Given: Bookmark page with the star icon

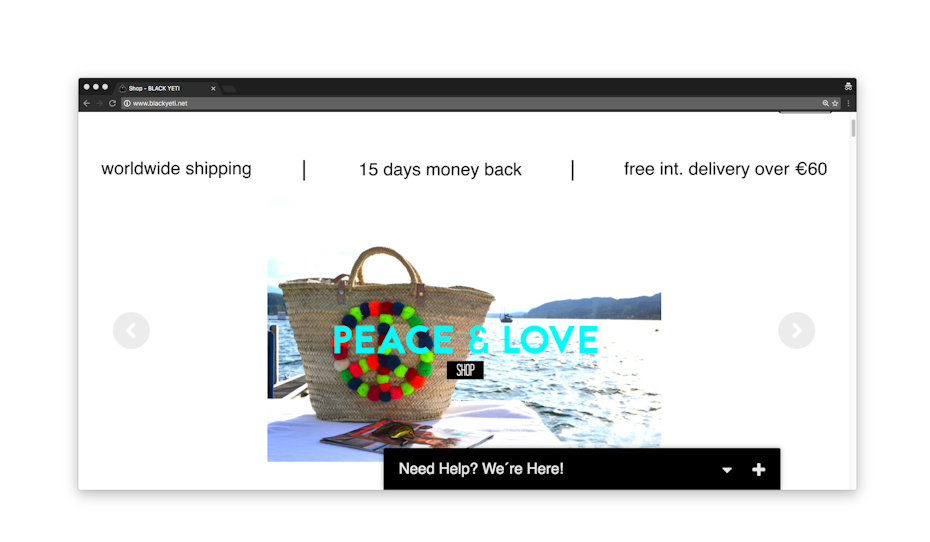Looking at the screenshot, I should click(x=835, y=103).
